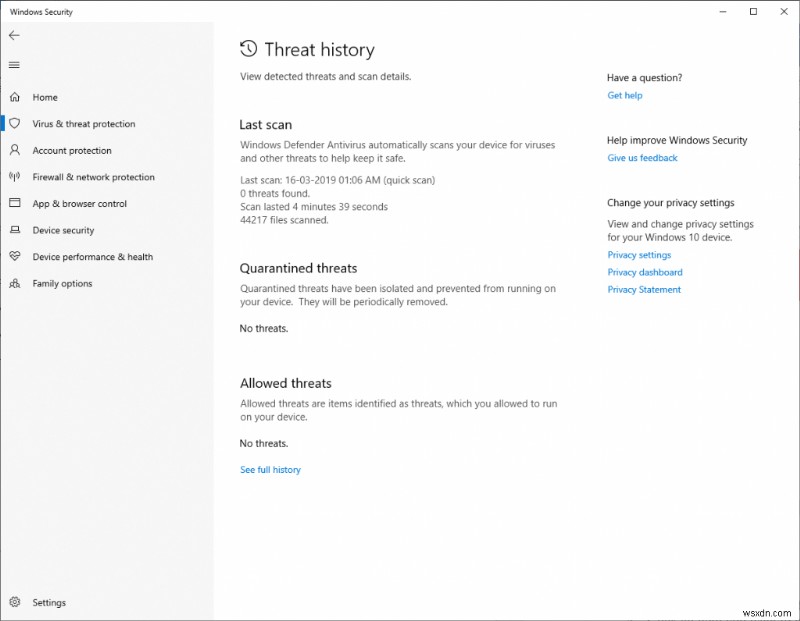The width and height of the screenshot is (800, 621).
Task: Open the Settings gear icon
Action: (x=14, y=603)
